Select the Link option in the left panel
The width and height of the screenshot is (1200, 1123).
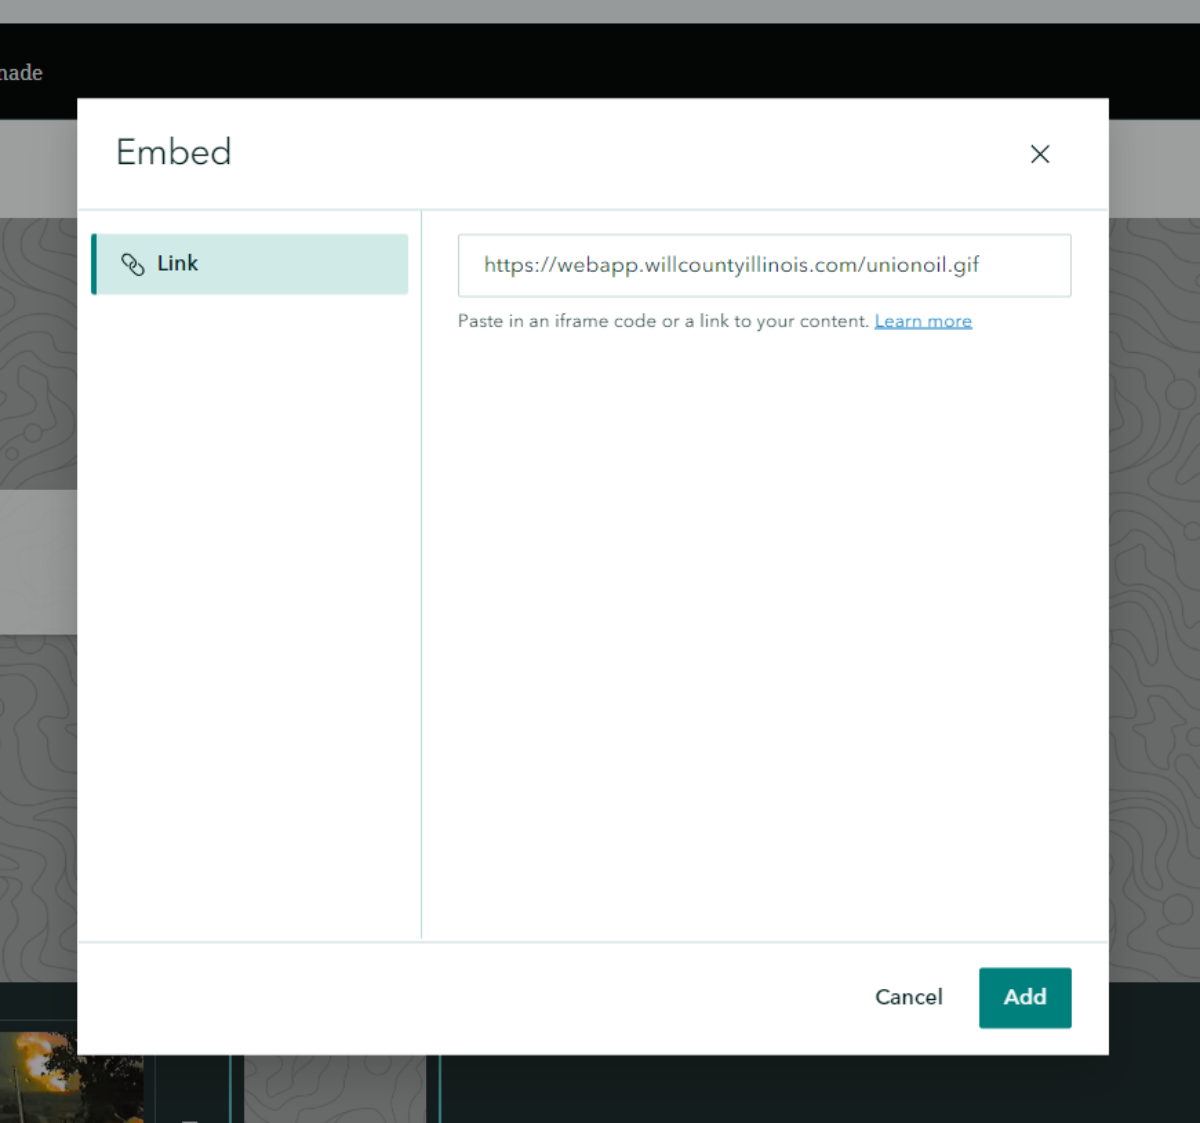tap(250, 264)
